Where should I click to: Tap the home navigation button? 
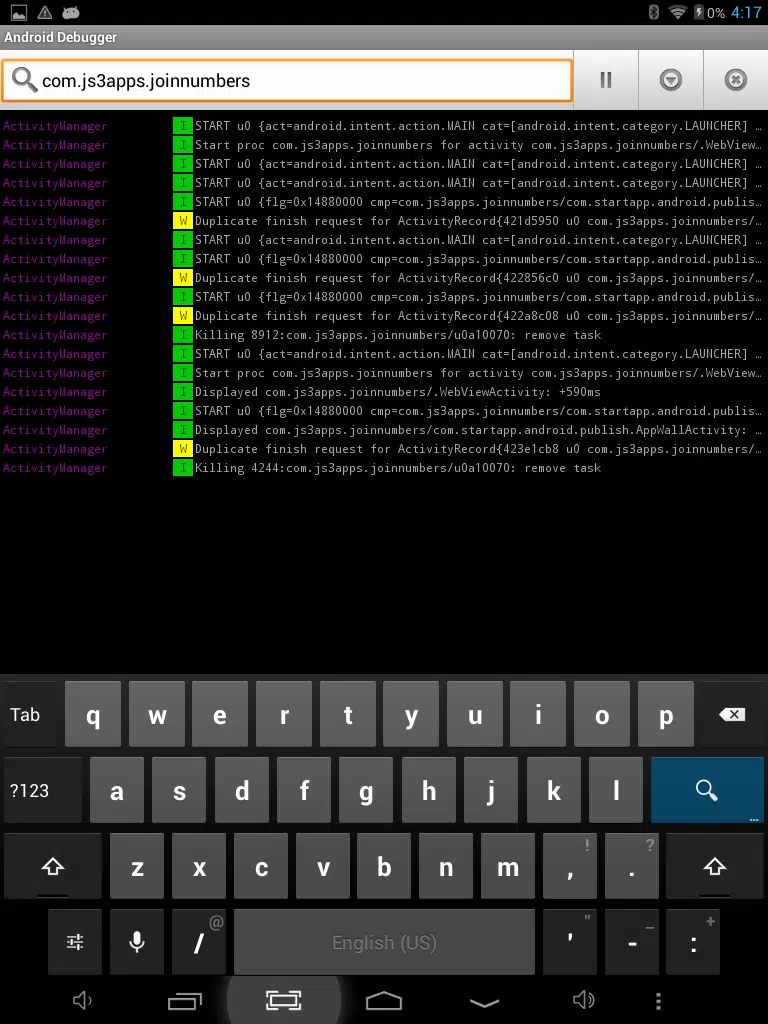point(384,1000)
